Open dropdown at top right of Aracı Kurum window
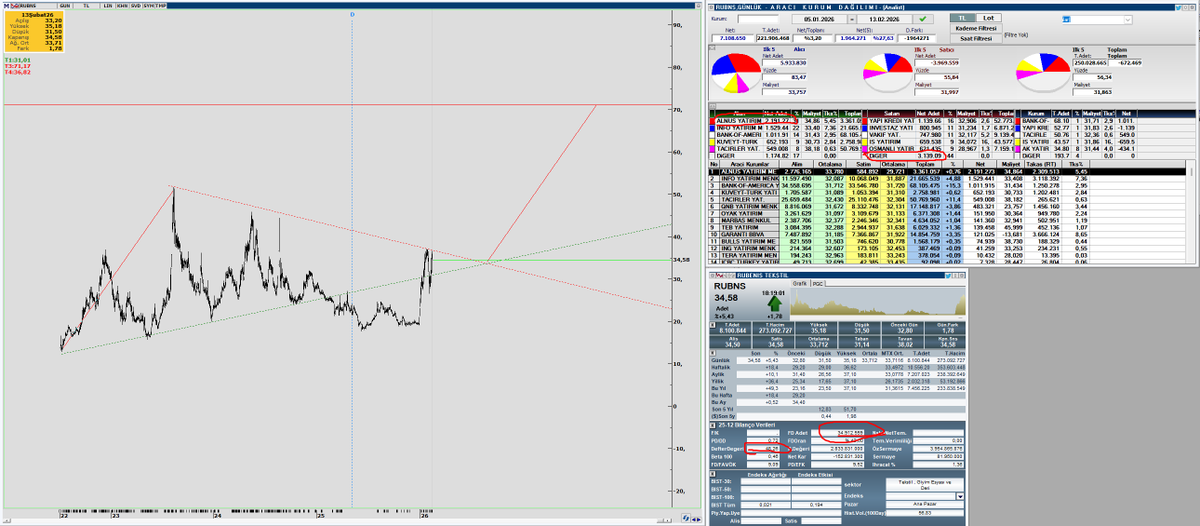 tap(1128, 19)
